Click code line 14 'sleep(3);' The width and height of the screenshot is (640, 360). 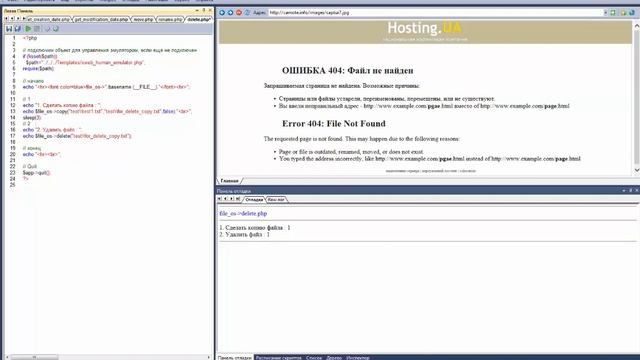[32, 118]
